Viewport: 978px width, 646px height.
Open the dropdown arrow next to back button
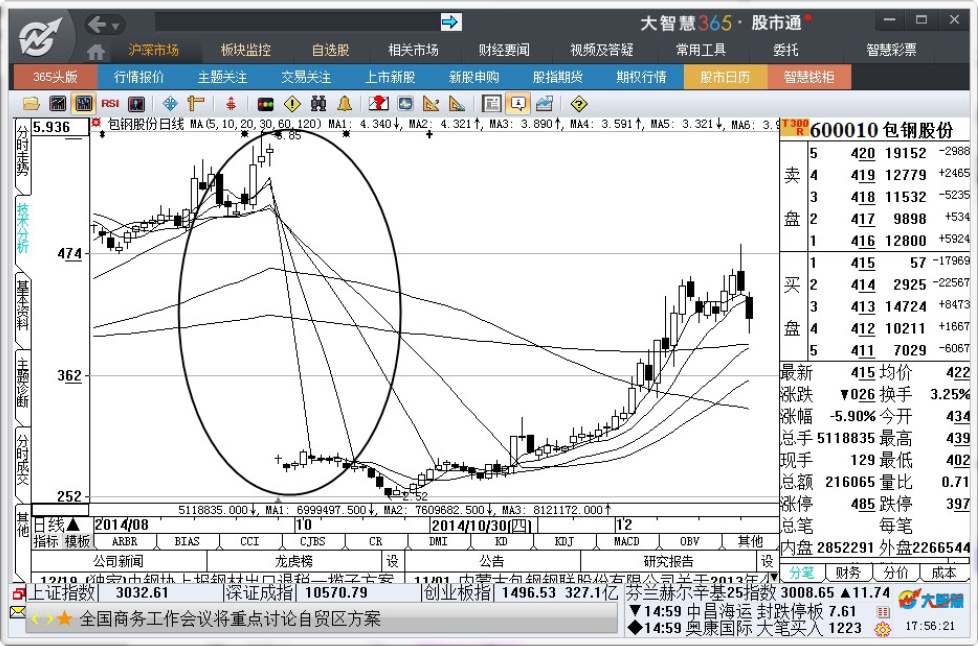116,26
